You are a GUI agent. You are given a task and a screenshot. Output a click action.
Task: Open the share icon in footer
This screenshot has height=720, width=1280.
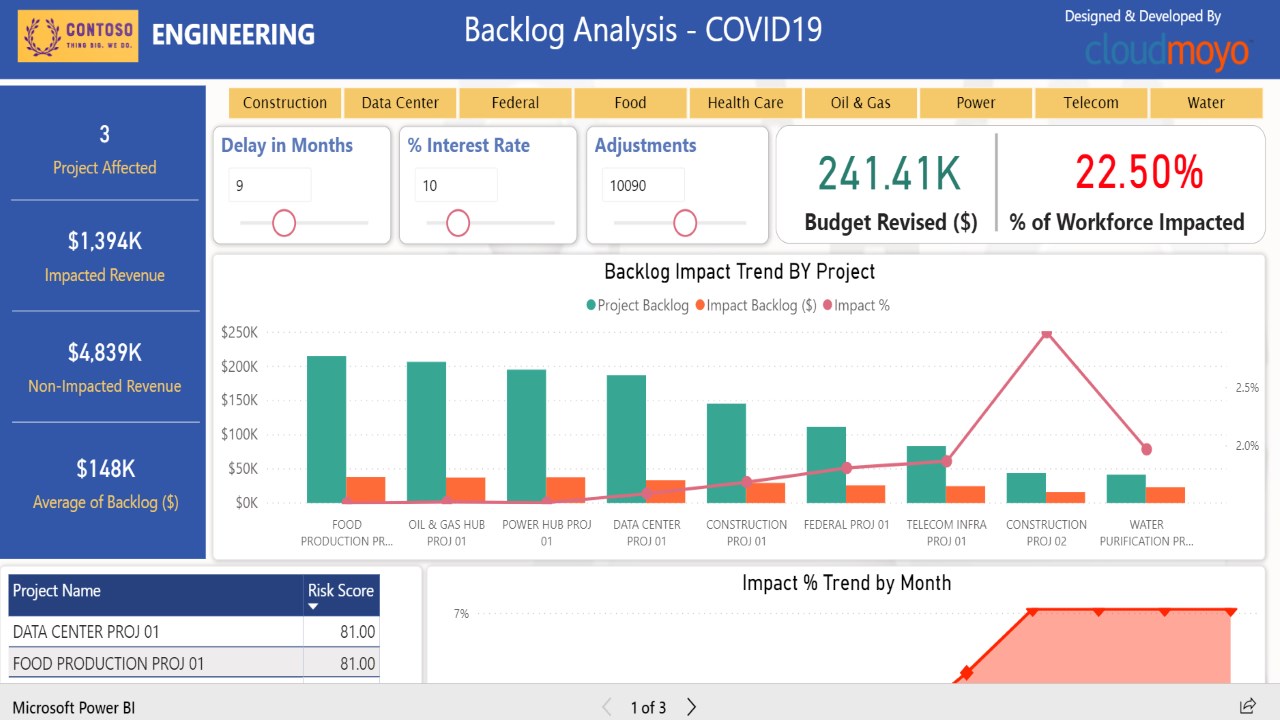point(1248,706)
